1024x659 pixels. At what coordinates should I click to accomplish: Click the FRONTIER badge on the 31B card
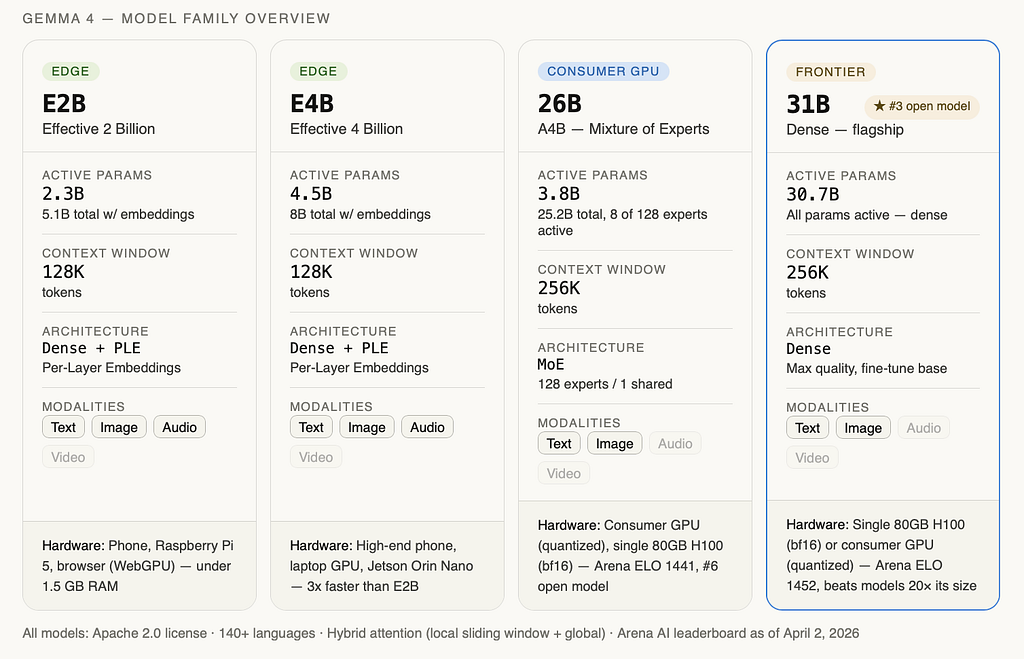click(x=831, y=72)
